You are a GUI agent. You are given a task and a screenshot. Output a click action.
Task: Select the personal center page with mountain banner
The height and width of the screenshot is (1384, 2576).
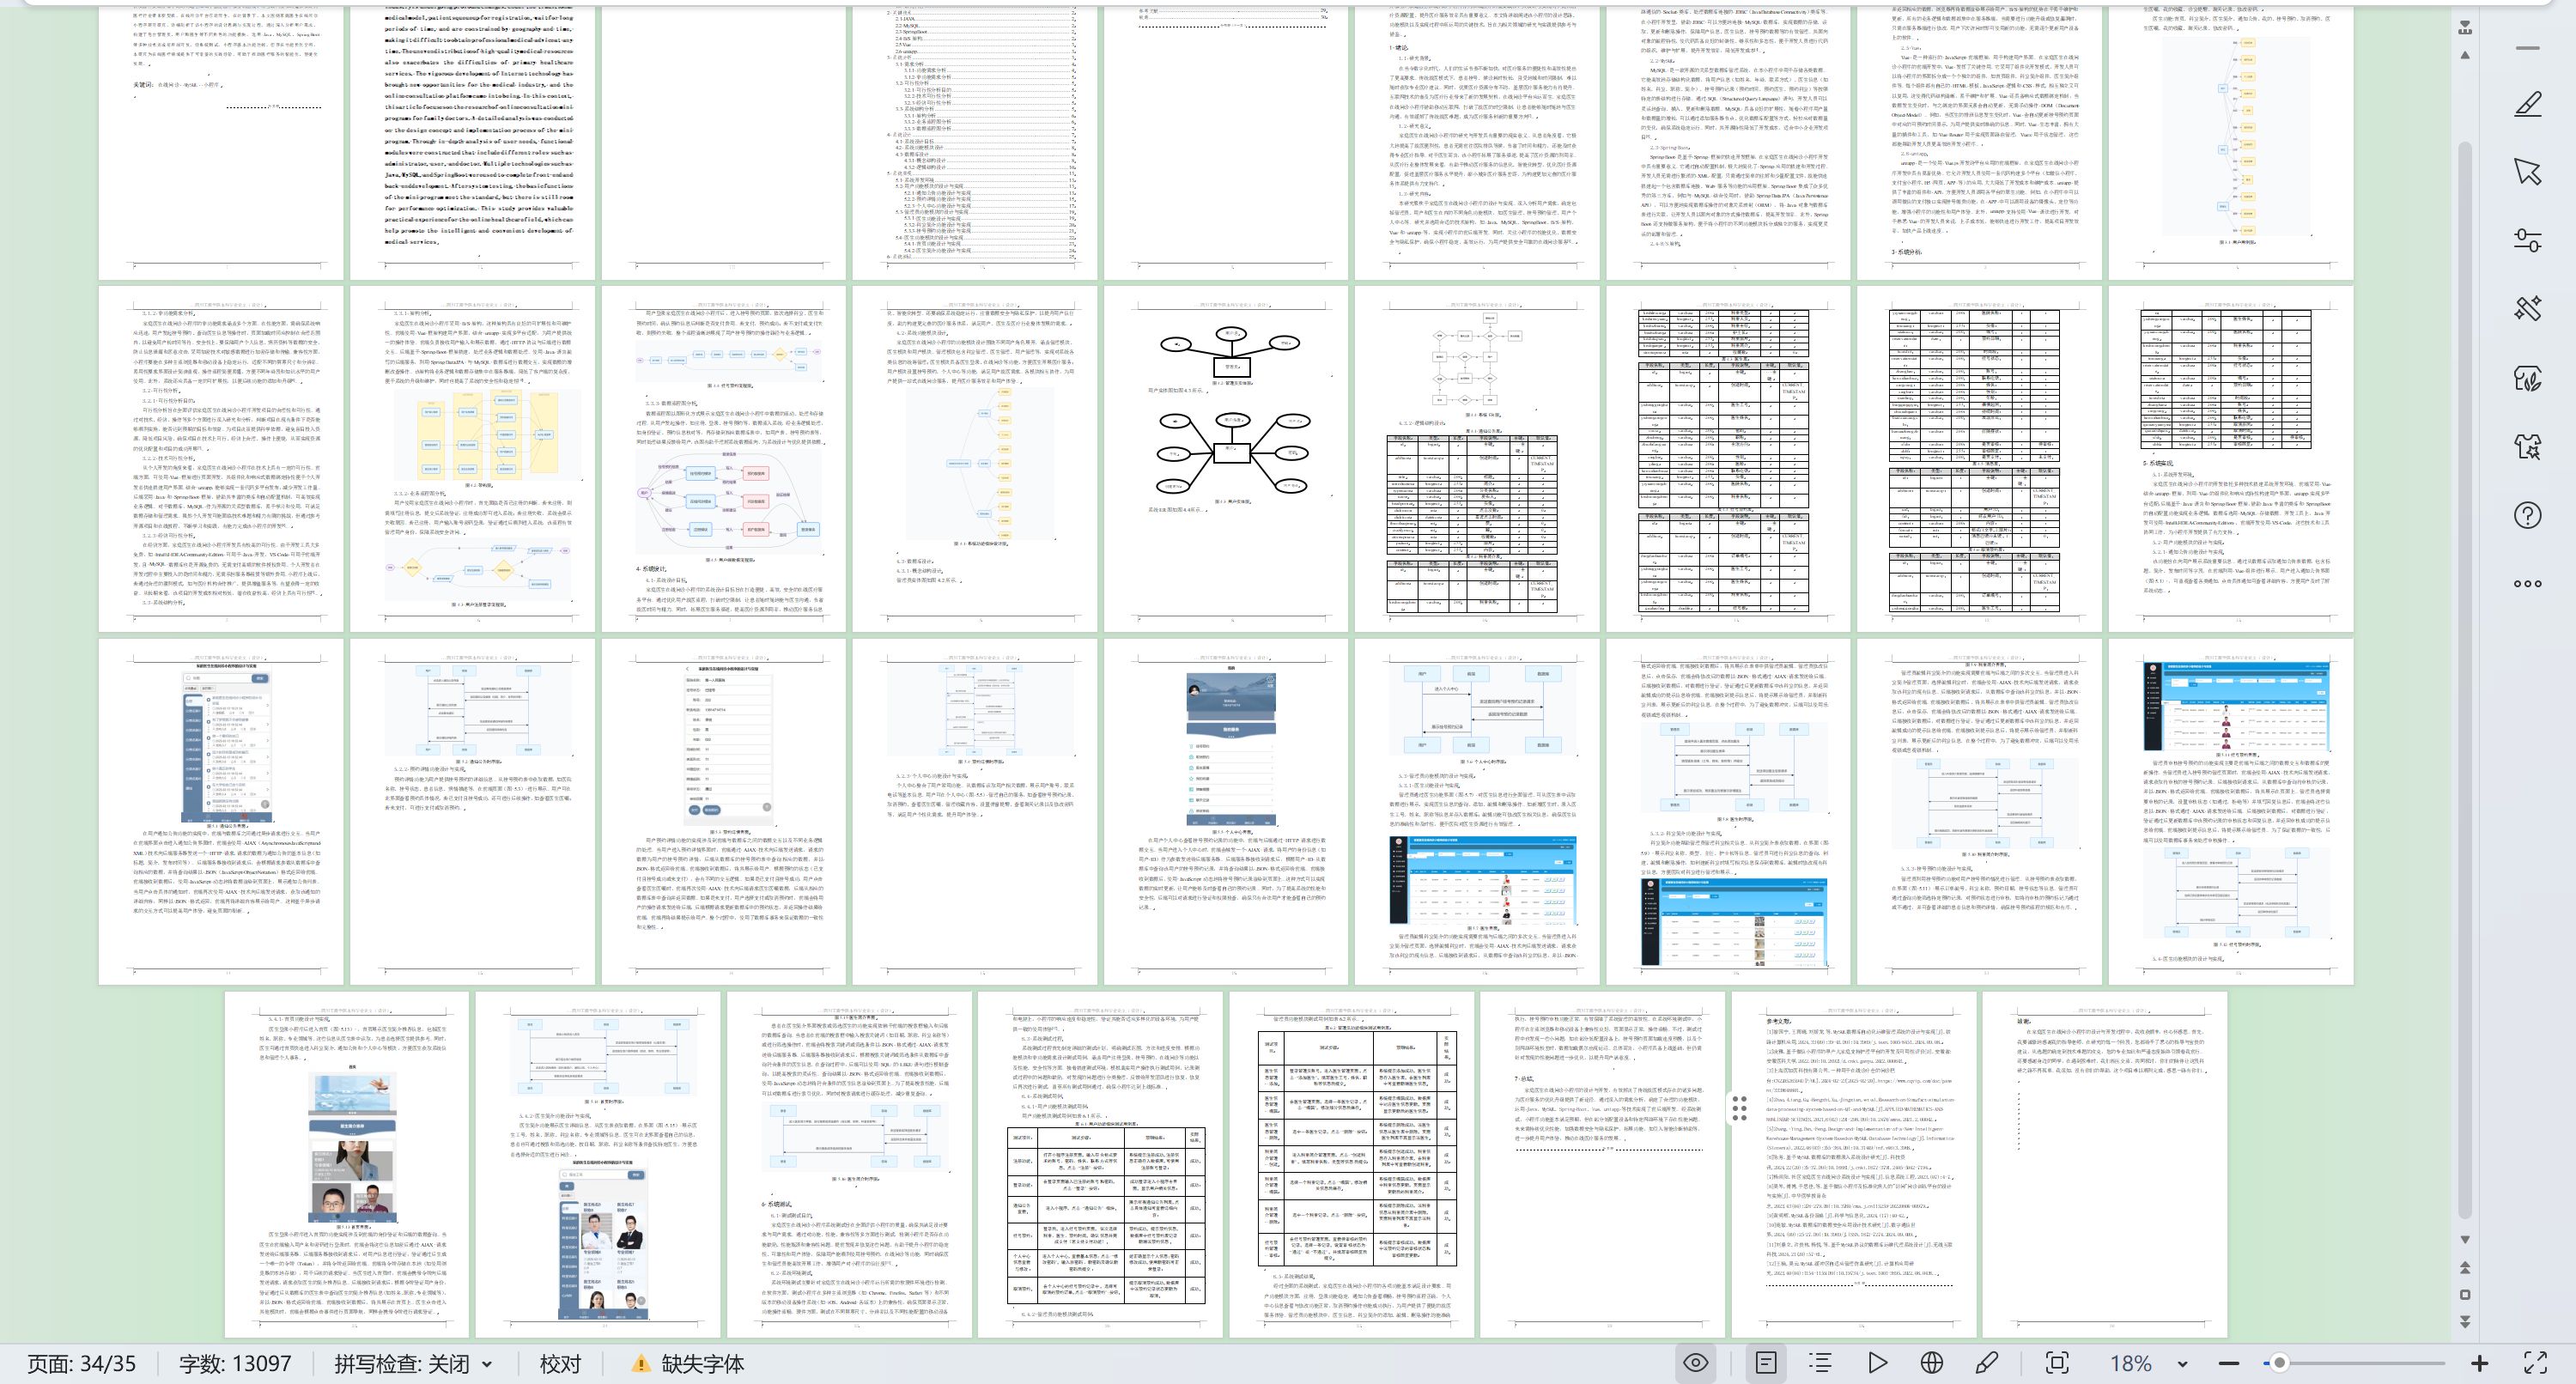[1225, 811]
